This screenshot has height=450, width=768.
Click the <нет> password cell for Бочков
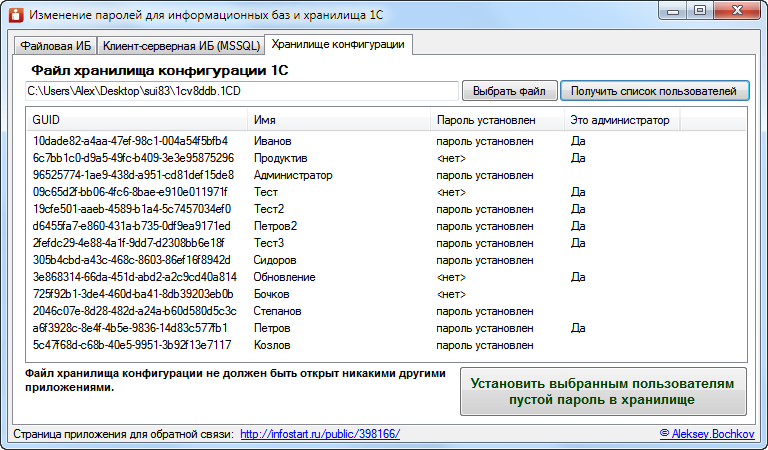pos(451,294)
